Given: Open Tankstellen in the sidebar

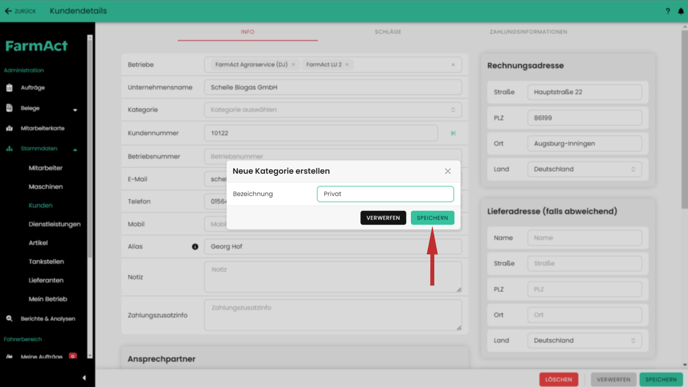Looking at the screenshot, I should point(46,262).
